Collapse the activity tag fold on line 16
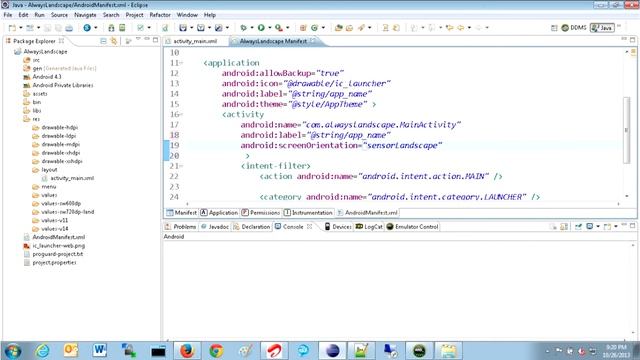 click(x=181, y=114)
